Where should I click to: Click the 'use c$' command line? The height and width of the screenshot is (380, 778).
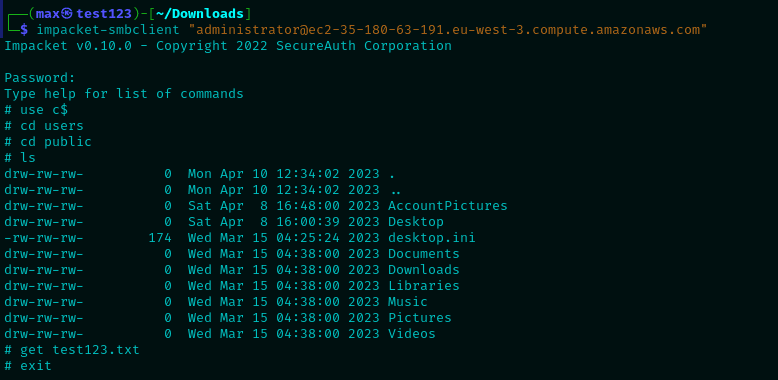coord(36,110)
